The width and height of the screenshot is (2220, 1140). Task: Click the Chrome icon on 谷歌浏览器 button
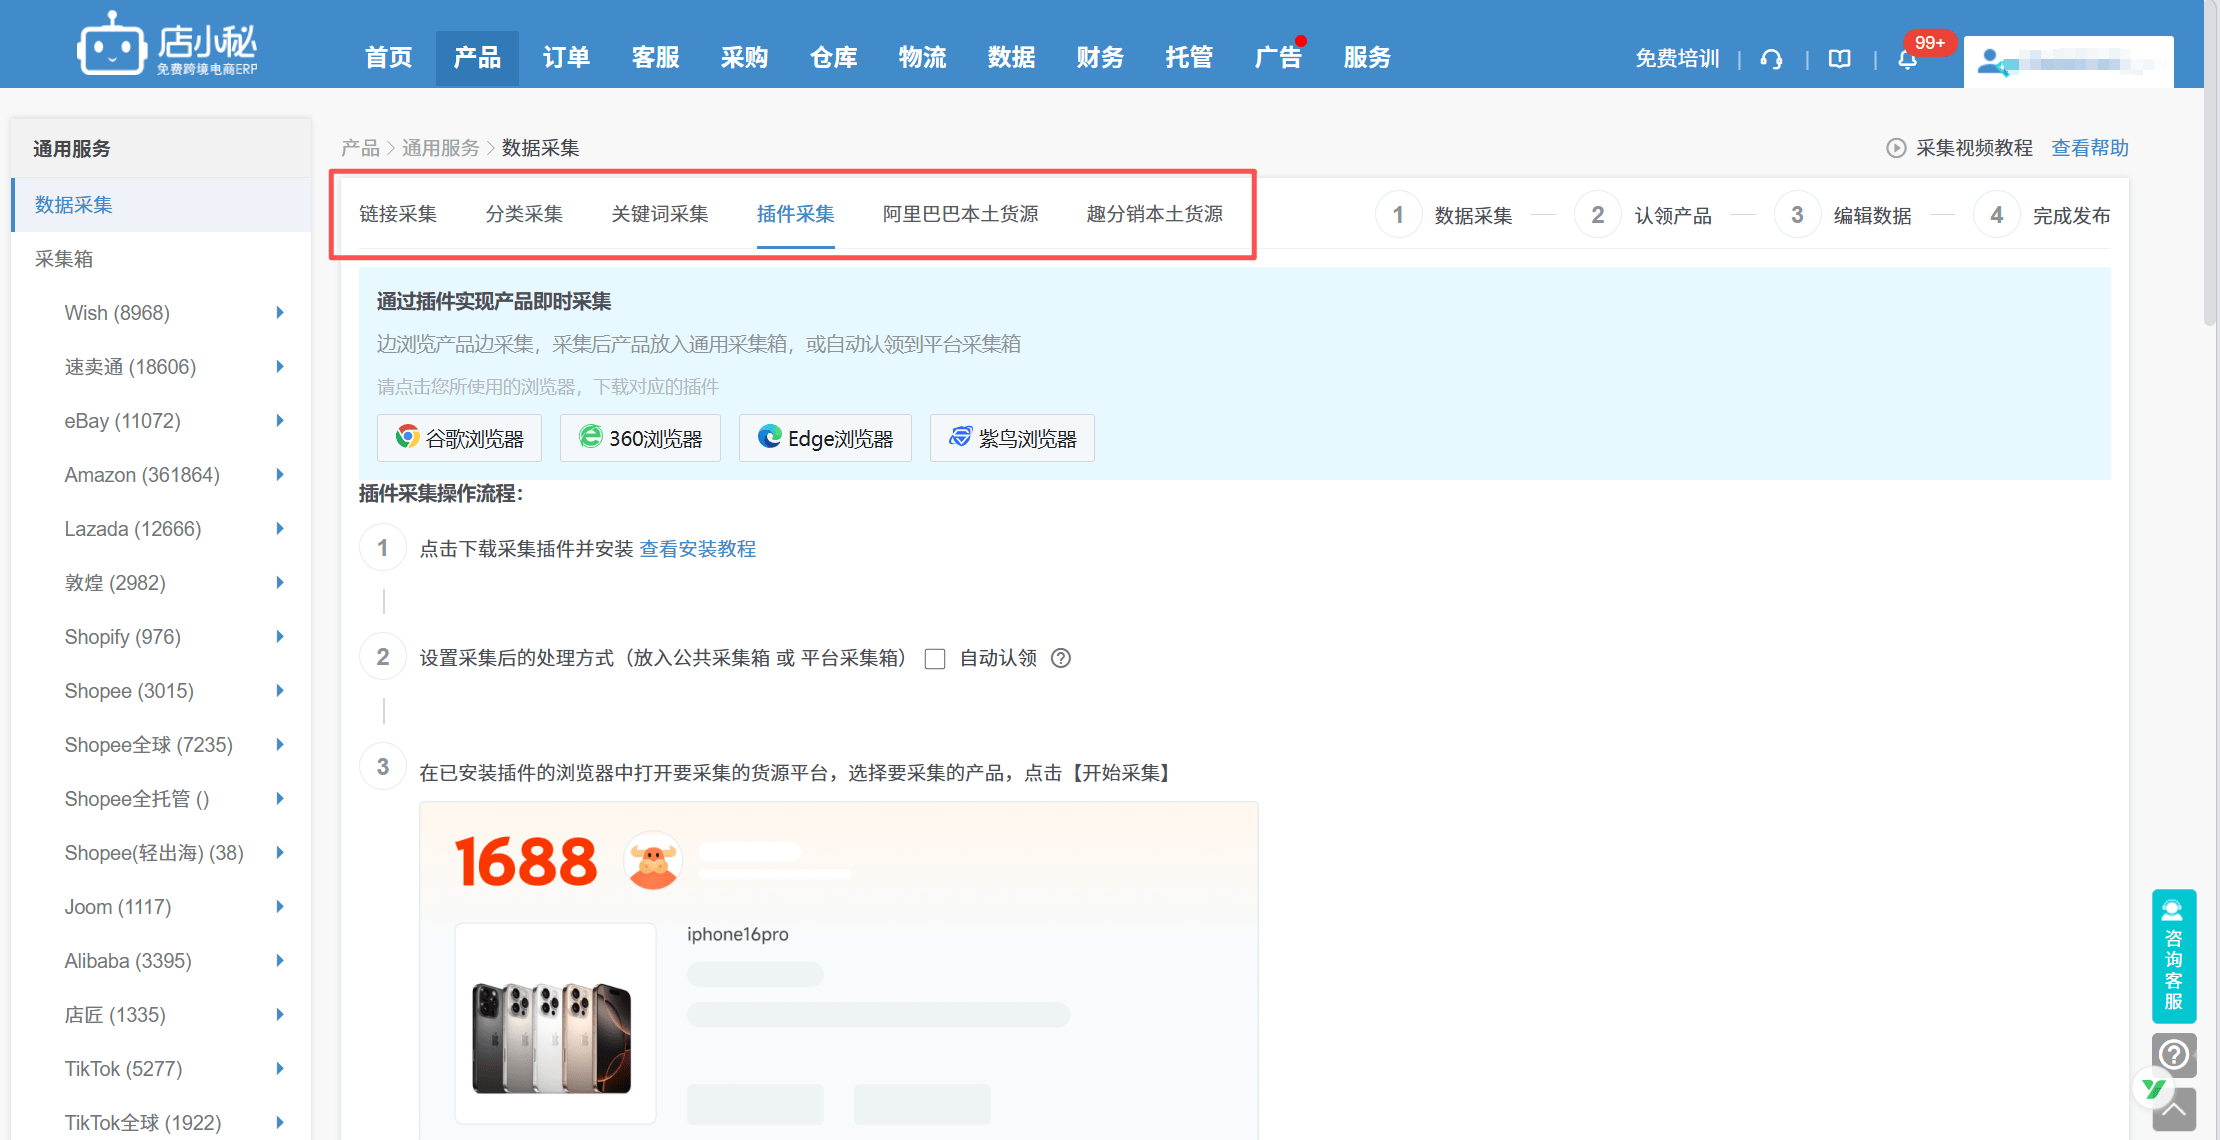coord(407,437)
